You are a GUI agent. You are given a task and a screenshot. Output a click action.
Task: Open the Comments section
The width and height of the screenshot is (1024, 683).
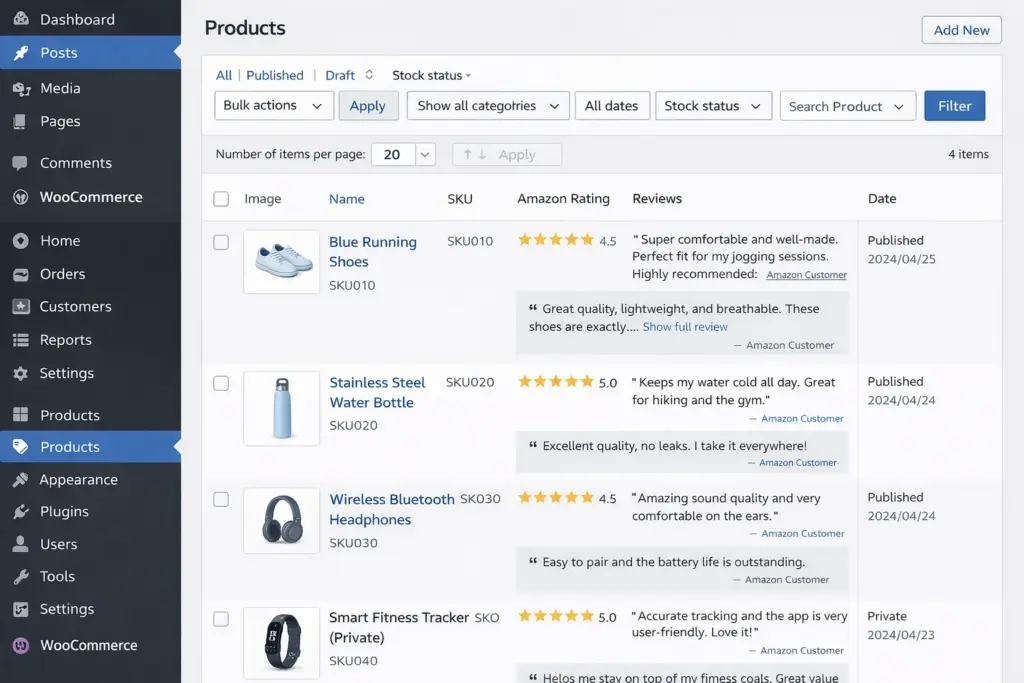tap(74, 162)
